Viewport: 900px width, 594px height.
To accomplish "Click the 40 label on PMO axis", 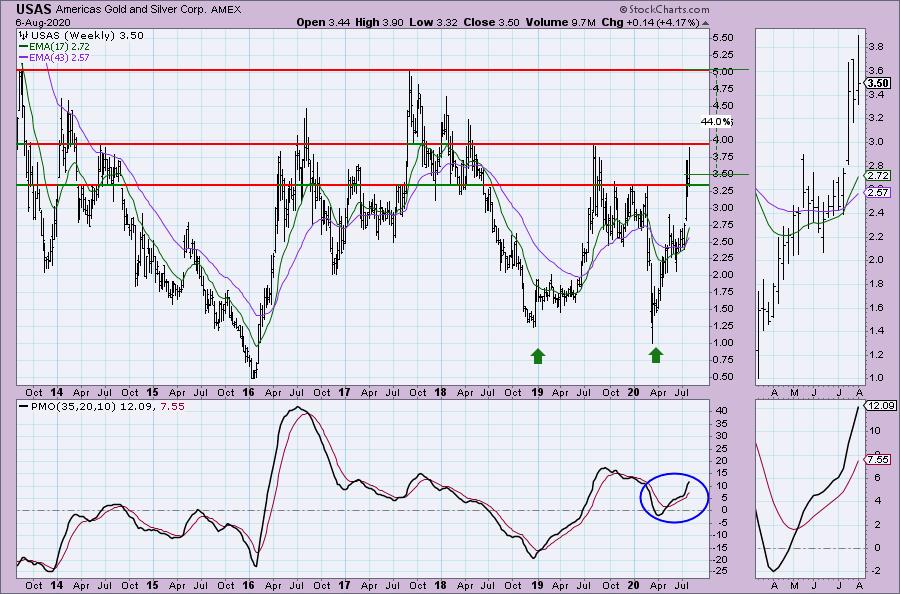I will tap(719, 411).
